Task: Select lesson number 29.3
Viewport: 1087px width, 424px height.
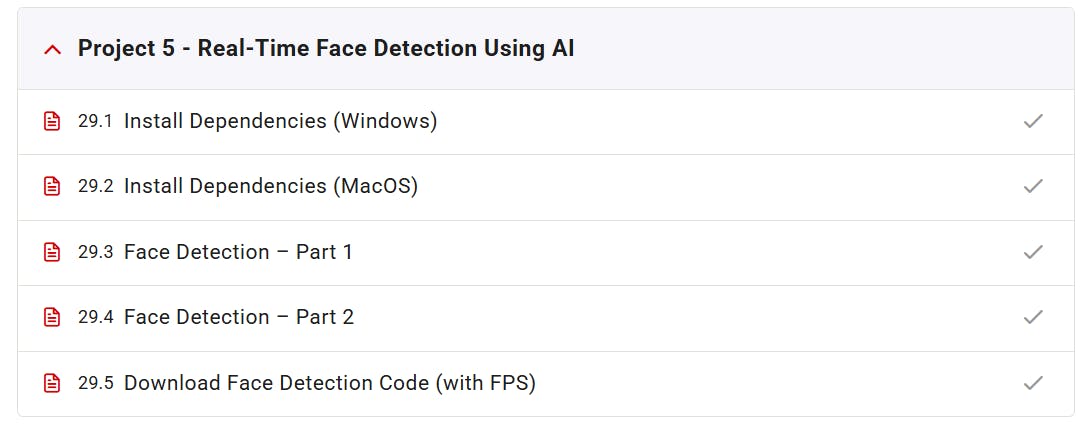Action: [x=95, y=252]
